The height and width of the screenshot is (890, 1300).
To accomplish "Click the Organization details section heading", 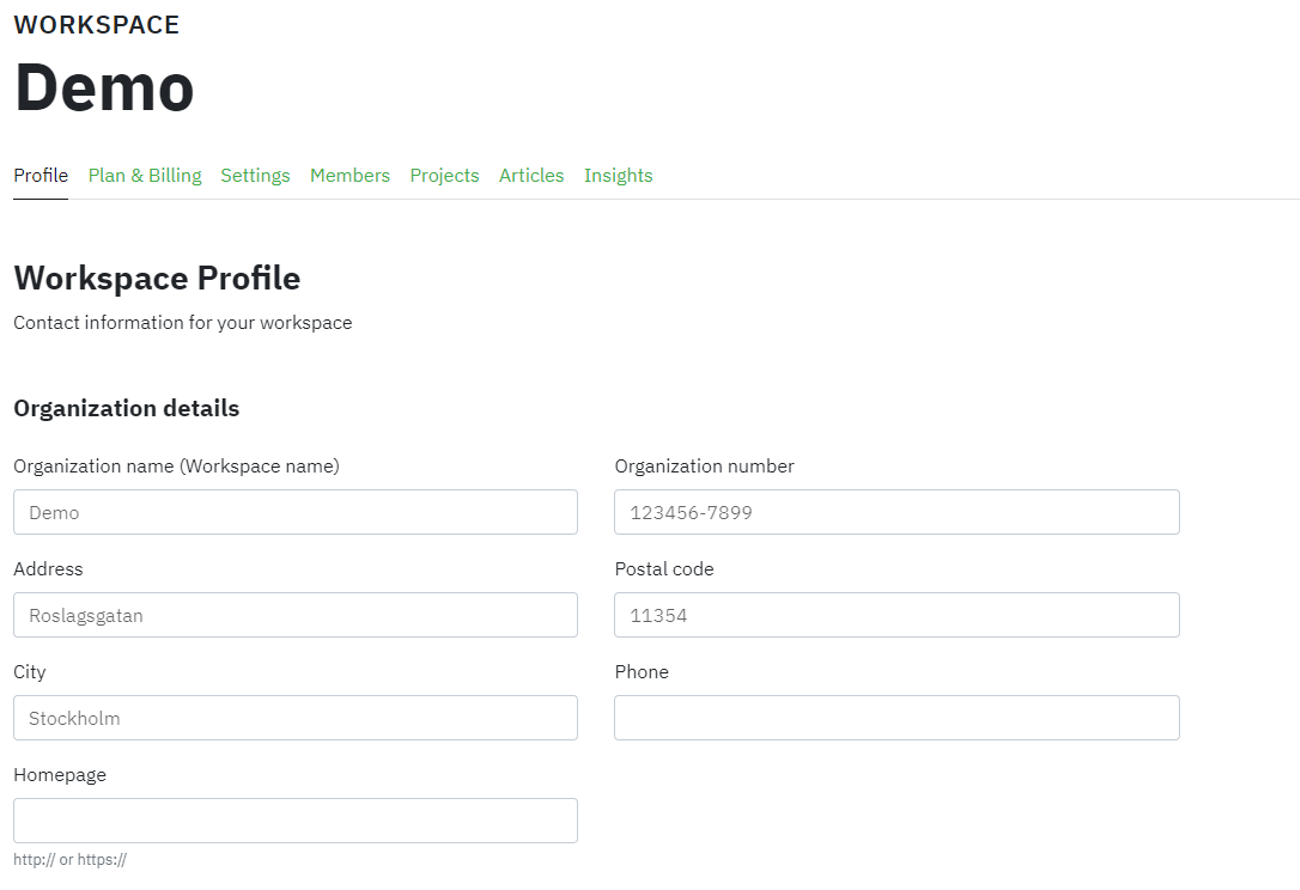I will (126, 408).
